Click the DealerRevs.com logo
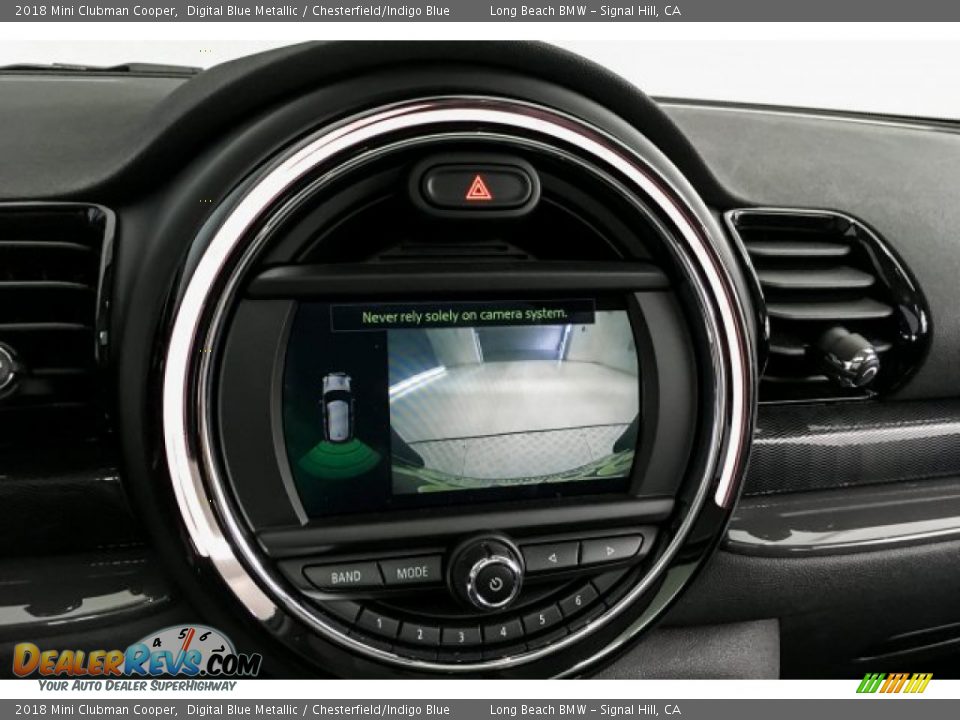 136,658
